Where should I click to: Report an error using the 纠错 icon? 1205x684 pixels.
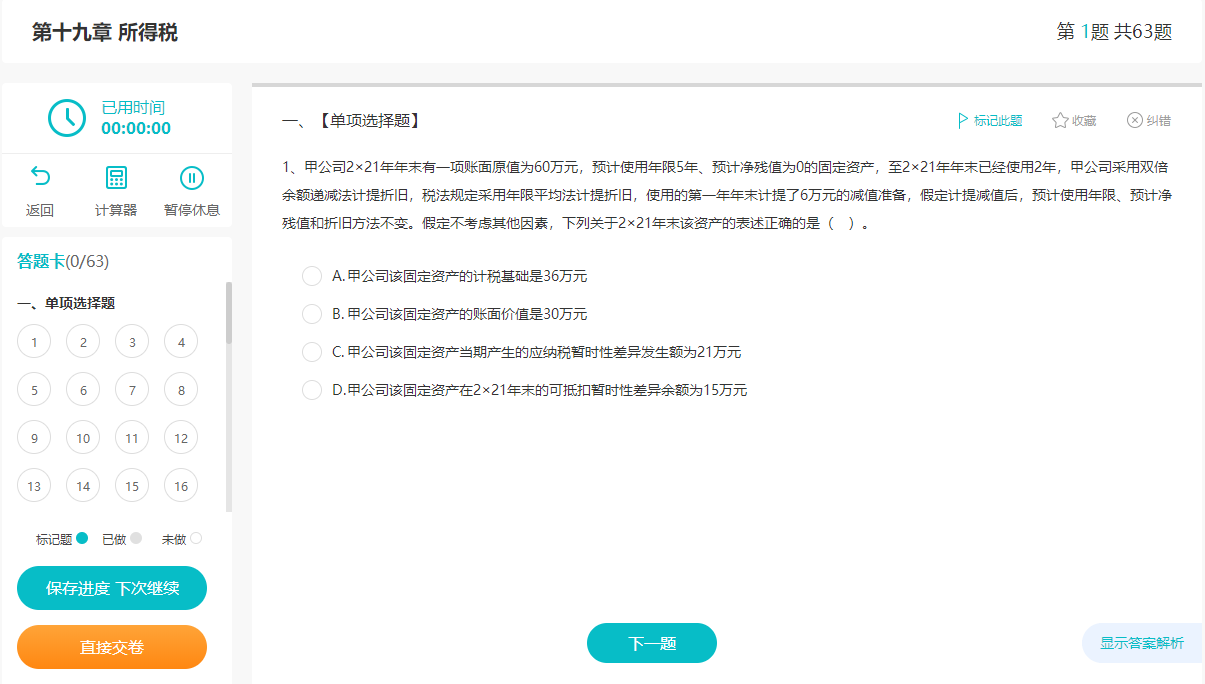pyautogui.click(x=1148, y=119)
